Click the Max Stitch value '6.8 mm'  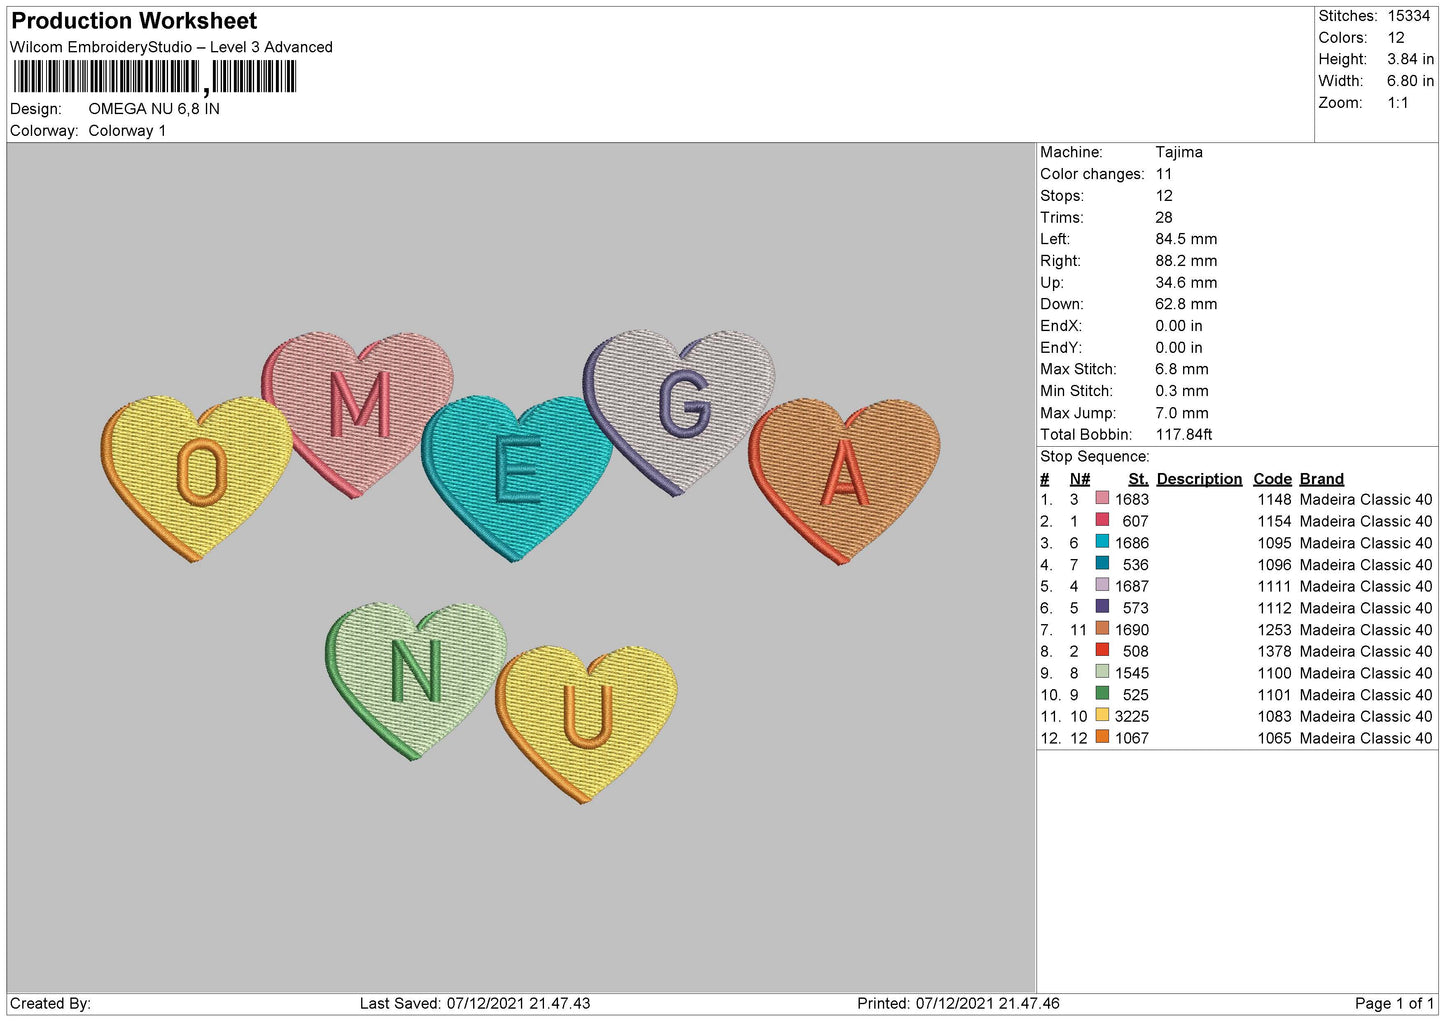(1182, 369)
